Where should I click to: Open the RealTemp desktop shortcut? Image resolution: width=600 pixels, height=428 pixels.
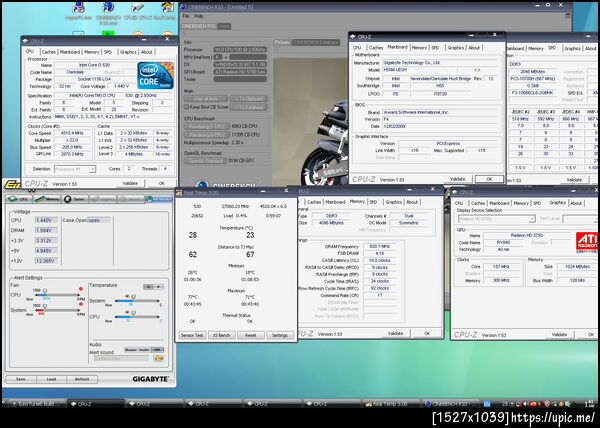(165, 11)
